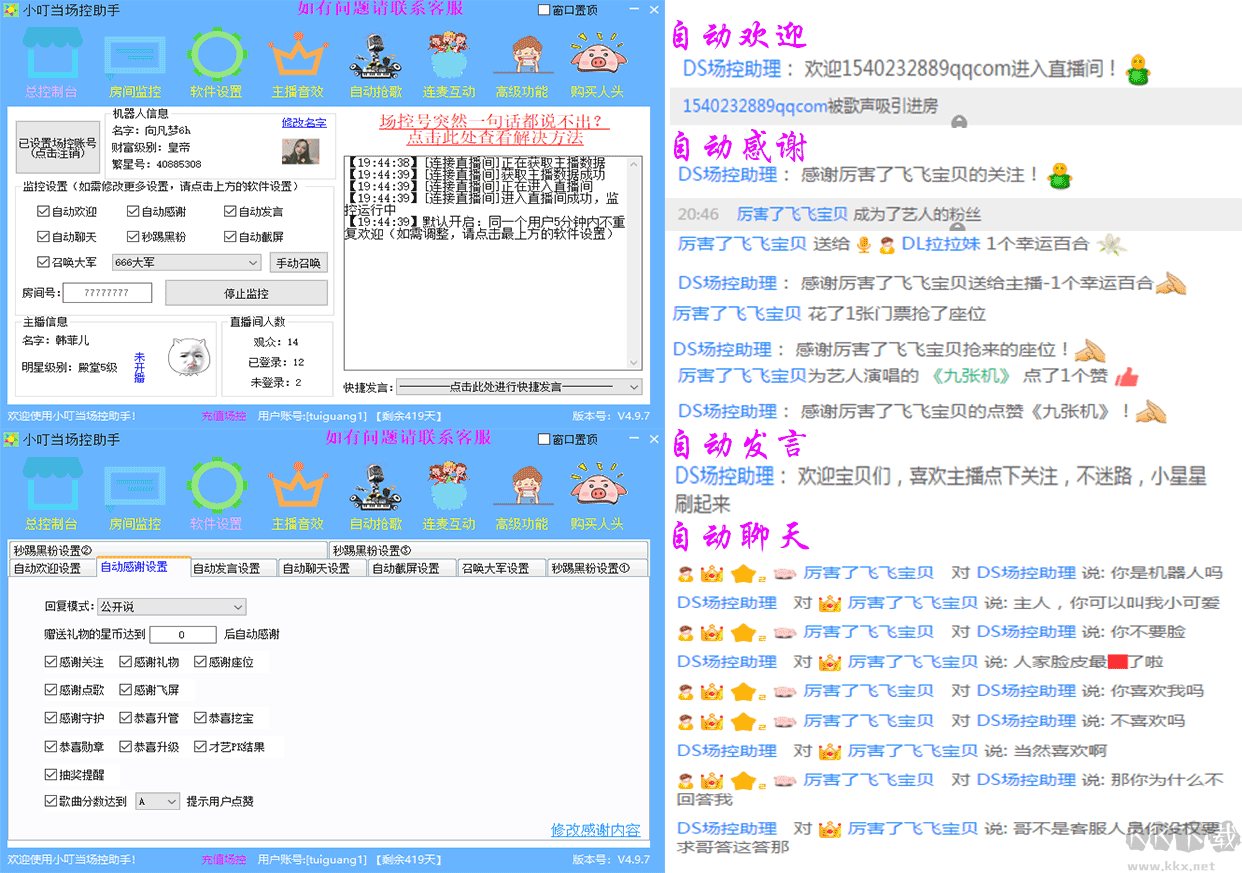Open 总控制台 in the upper window toolbar
Image resolution: width=1242 pixels, height=873 pixels.
click(52, 62)
